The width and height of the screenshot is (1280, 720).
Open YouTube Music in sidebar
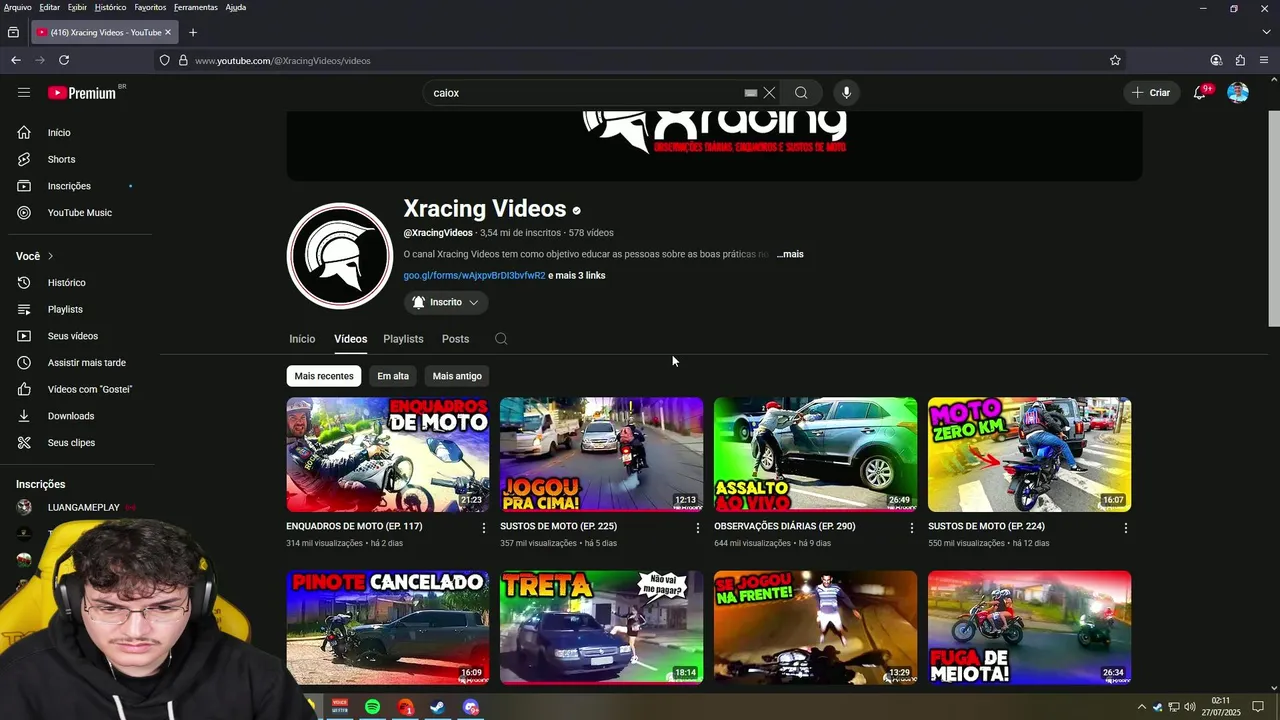(x=80, y=213)
